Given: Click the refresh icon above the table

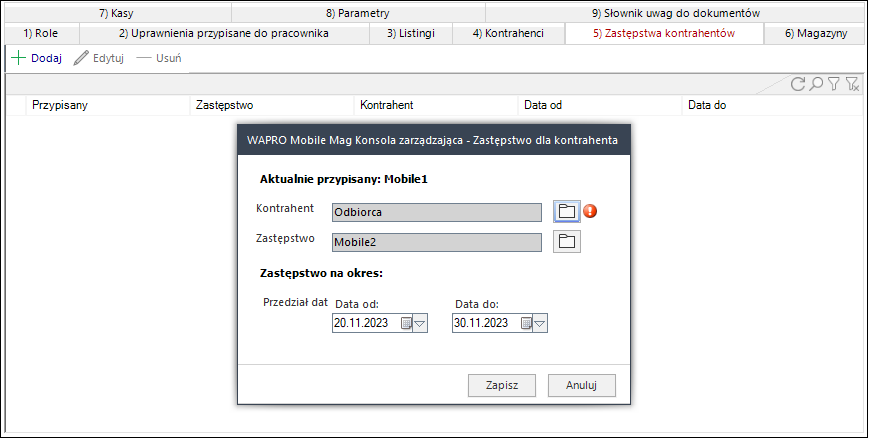Looking at the screenshot, I should 798,85.
